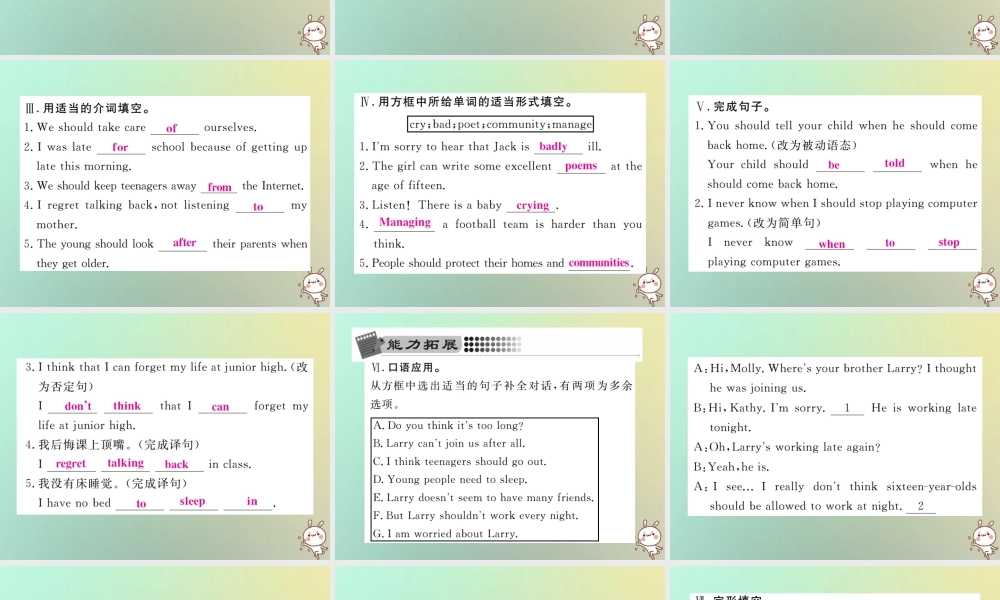Click the word box 'cry;bad;poet;community;manage'
1000x600 pixels.
click(x=501, y=124)
